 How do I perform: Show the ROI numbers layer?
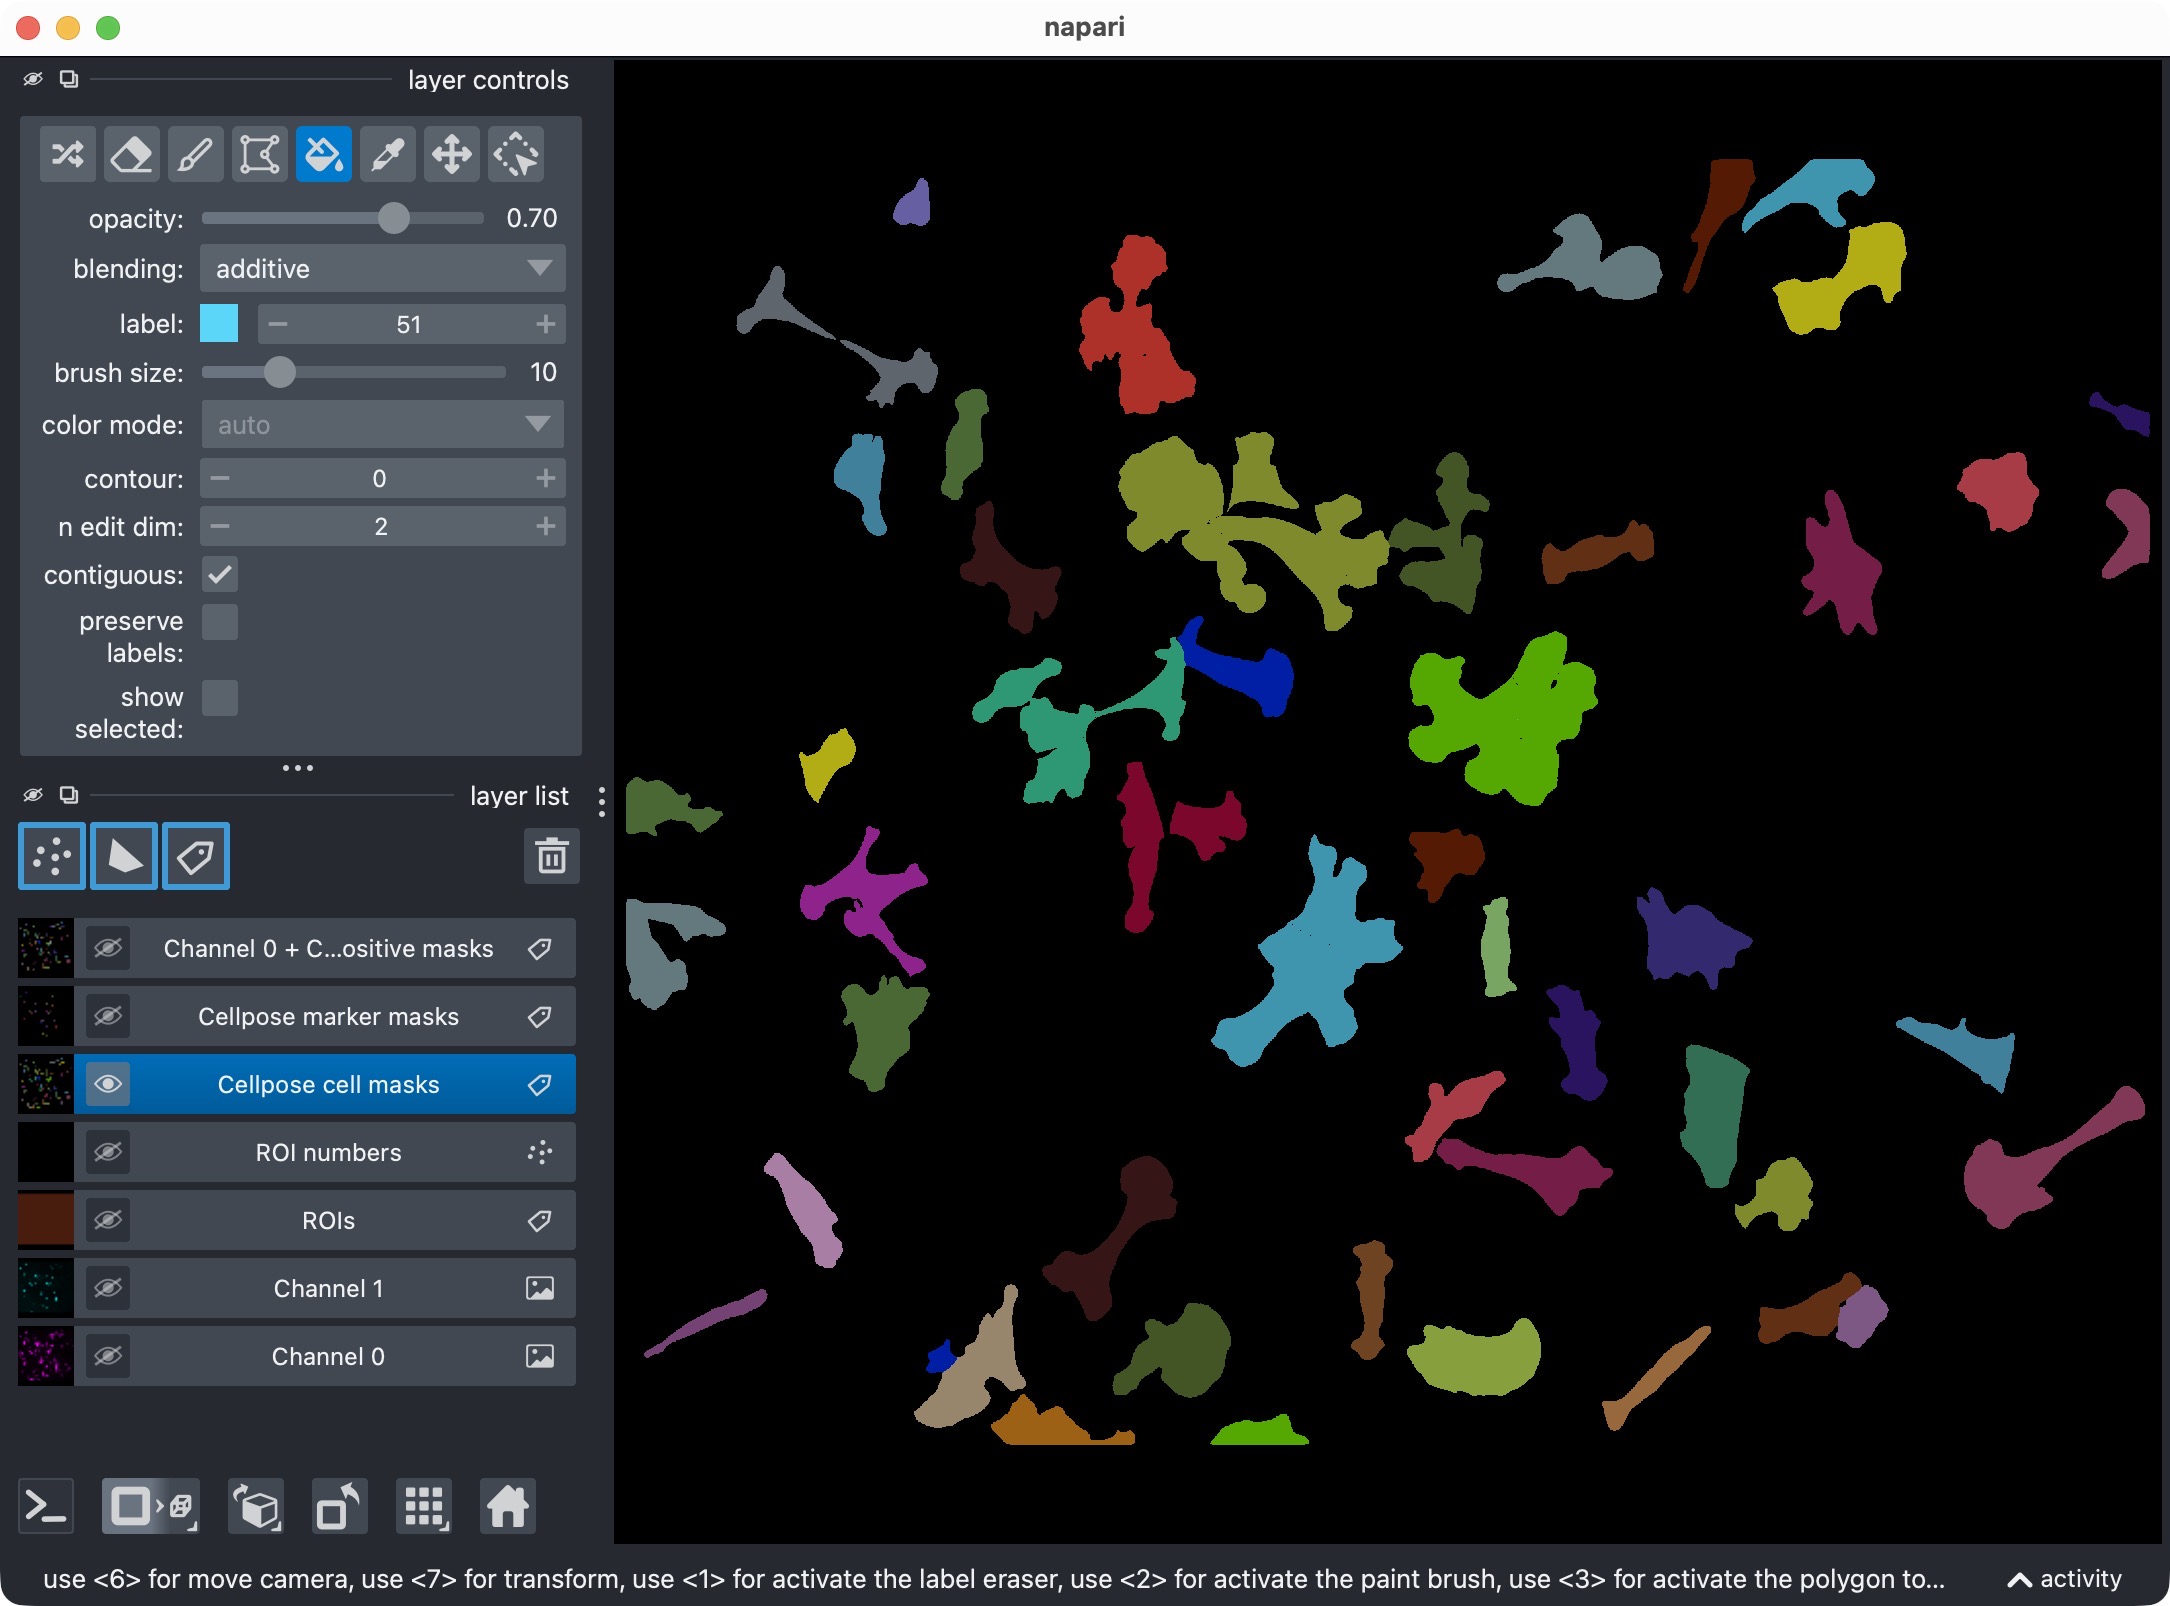pos(108,1152)
